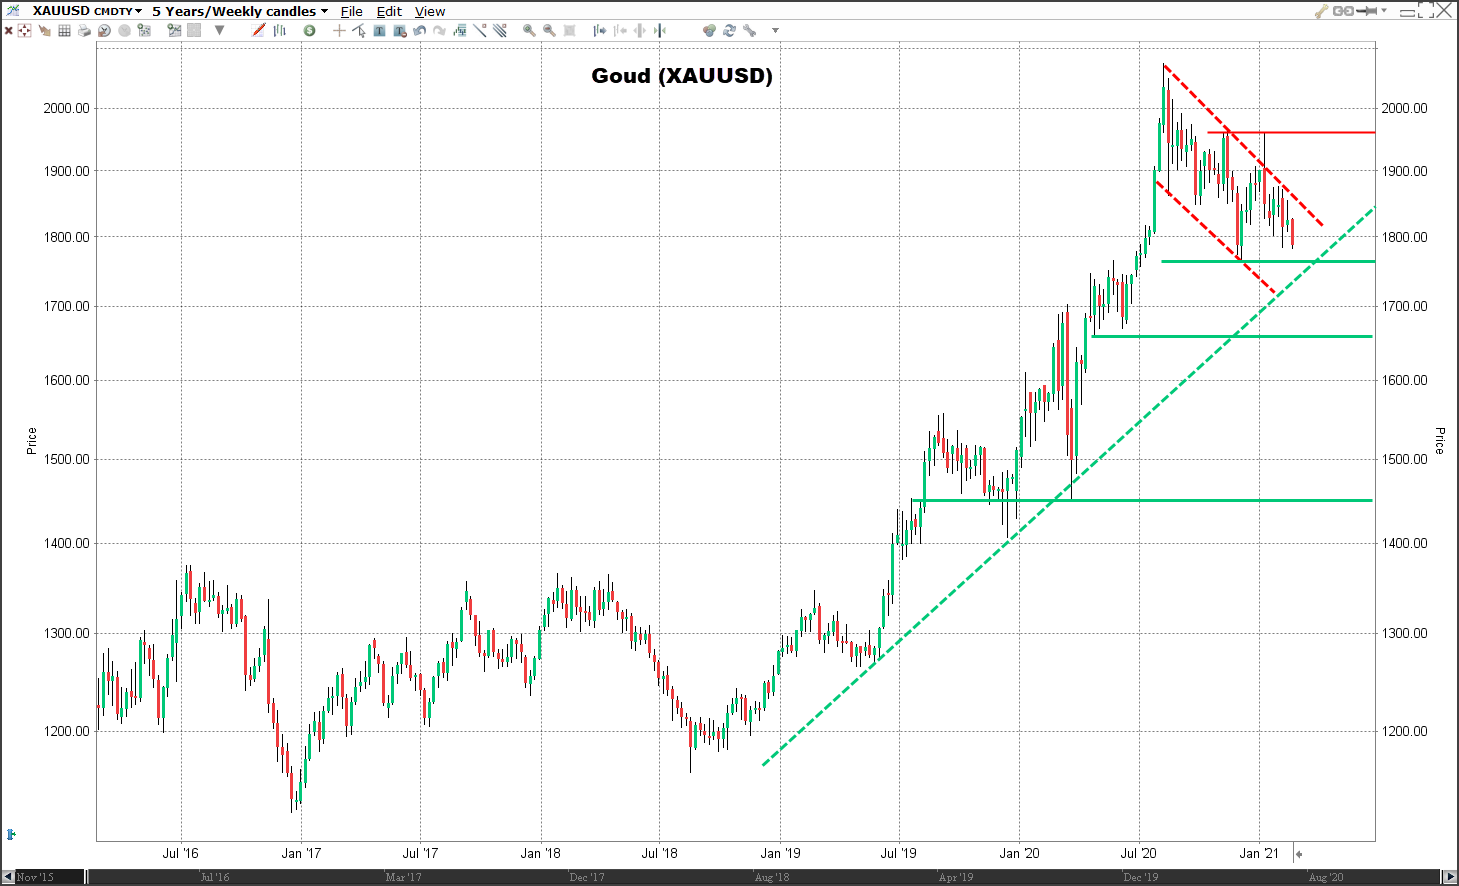Click the left Price axis label
Screen dimensions: 1459x886
(31, 441)
